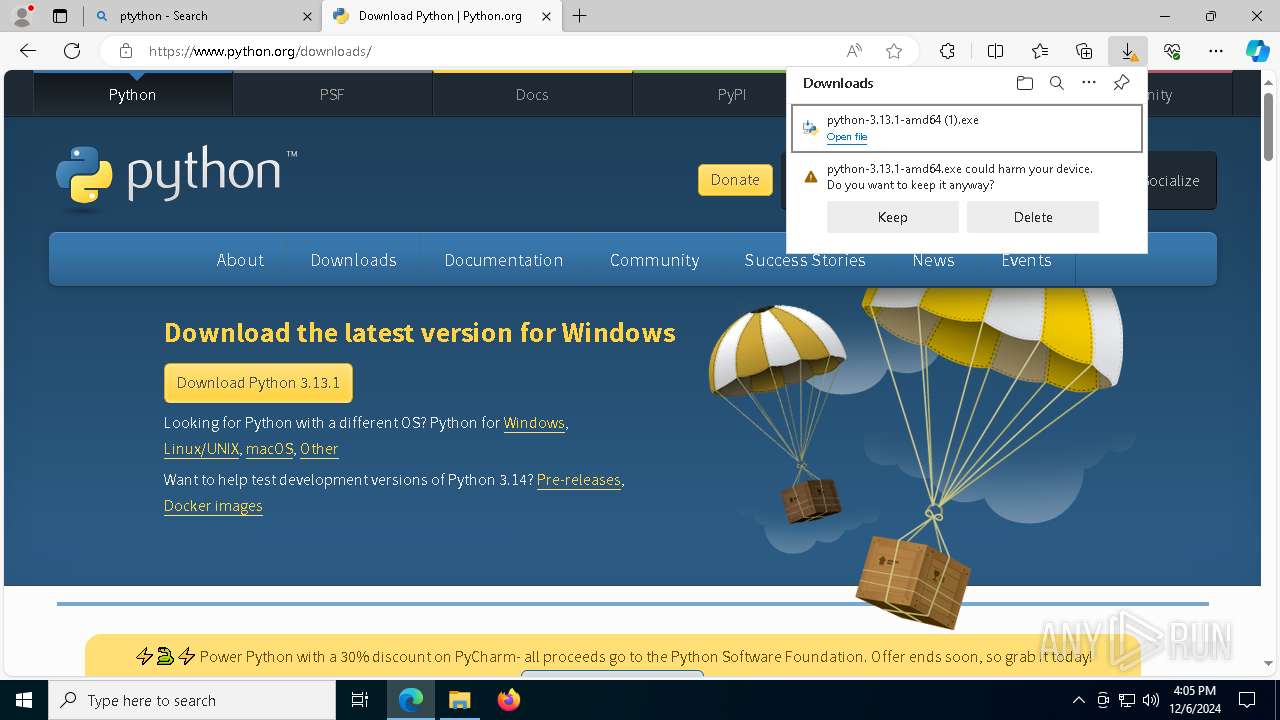Click the Read aloud icon
The width and height of the screenshot is (1280, 720).
tap(854, 51)
